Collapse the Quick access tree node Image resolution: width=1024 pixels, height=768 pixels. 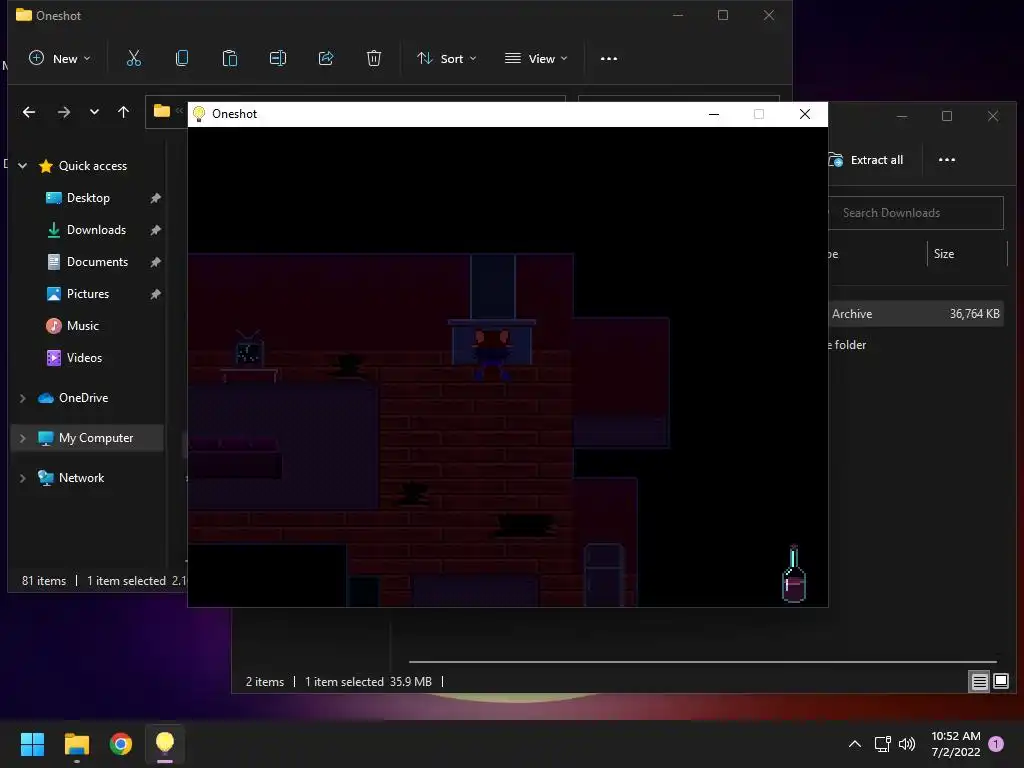23,166
